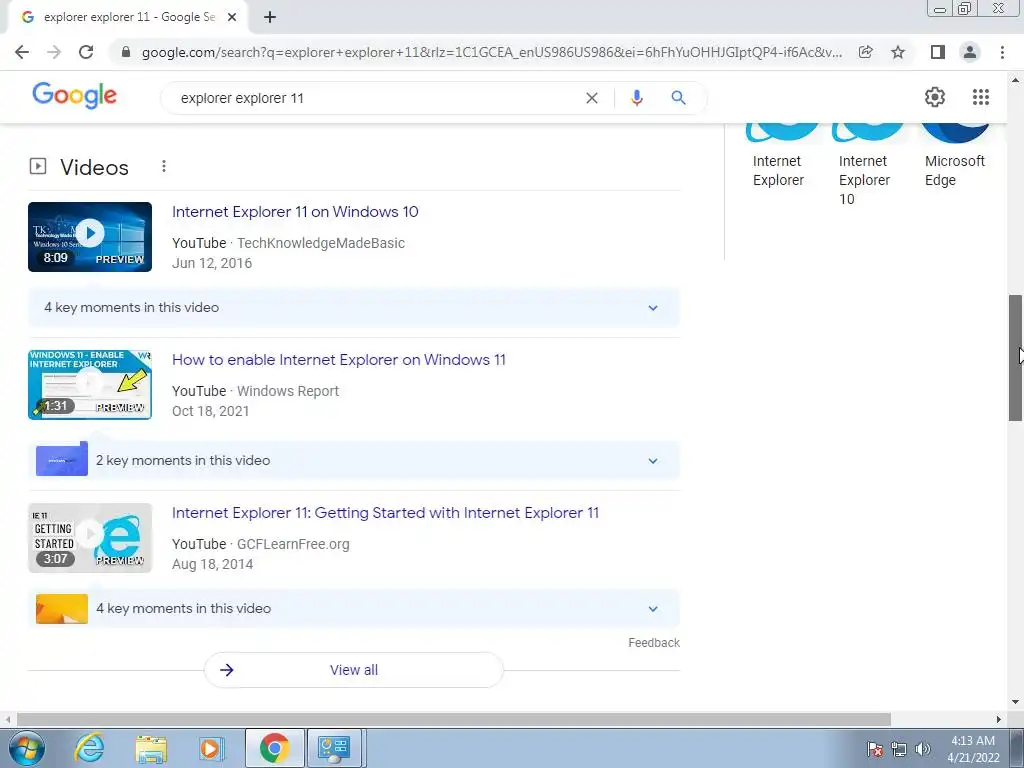
Task: Select the explorer explorer 11 tab
Action: pos(128,18)
